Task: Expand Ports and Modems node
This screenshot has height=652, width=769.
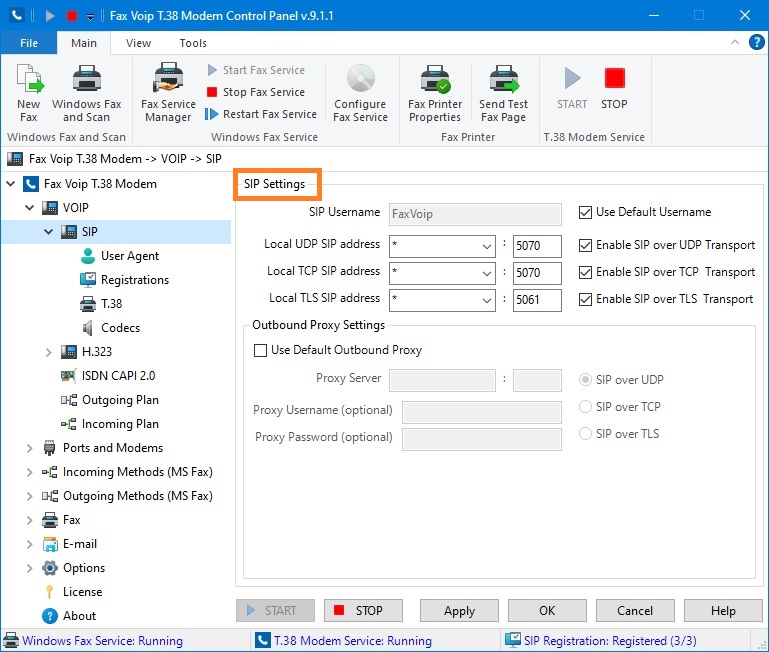Action: pos(29,448)
